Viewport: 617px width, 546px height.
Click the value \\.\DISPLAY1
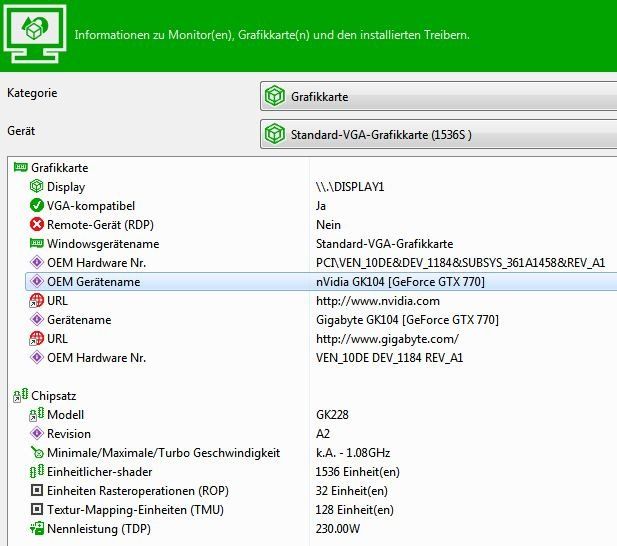coord(350,186)
